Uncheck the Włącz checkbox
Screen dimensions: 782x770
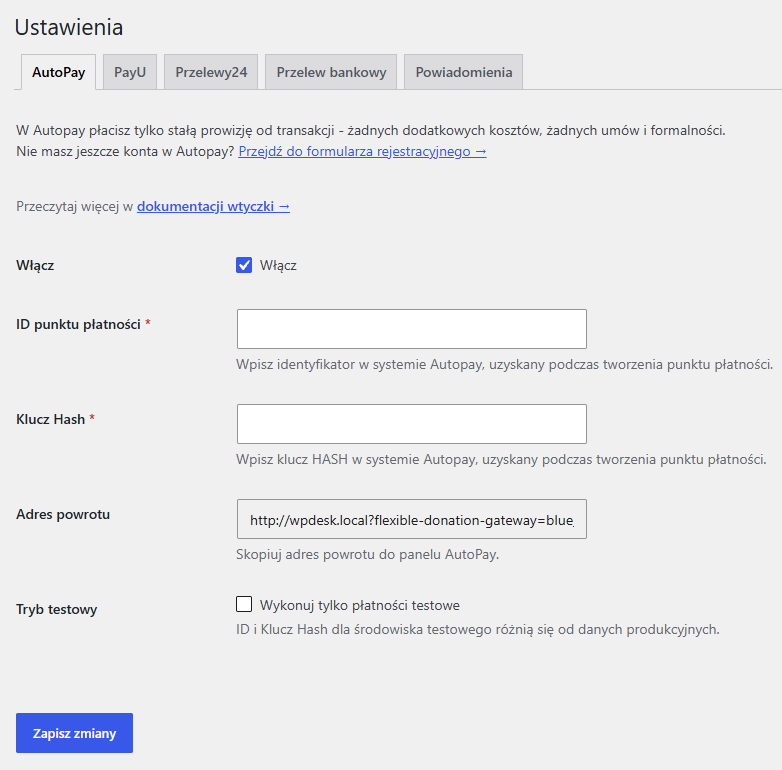(x=244, y=265)
